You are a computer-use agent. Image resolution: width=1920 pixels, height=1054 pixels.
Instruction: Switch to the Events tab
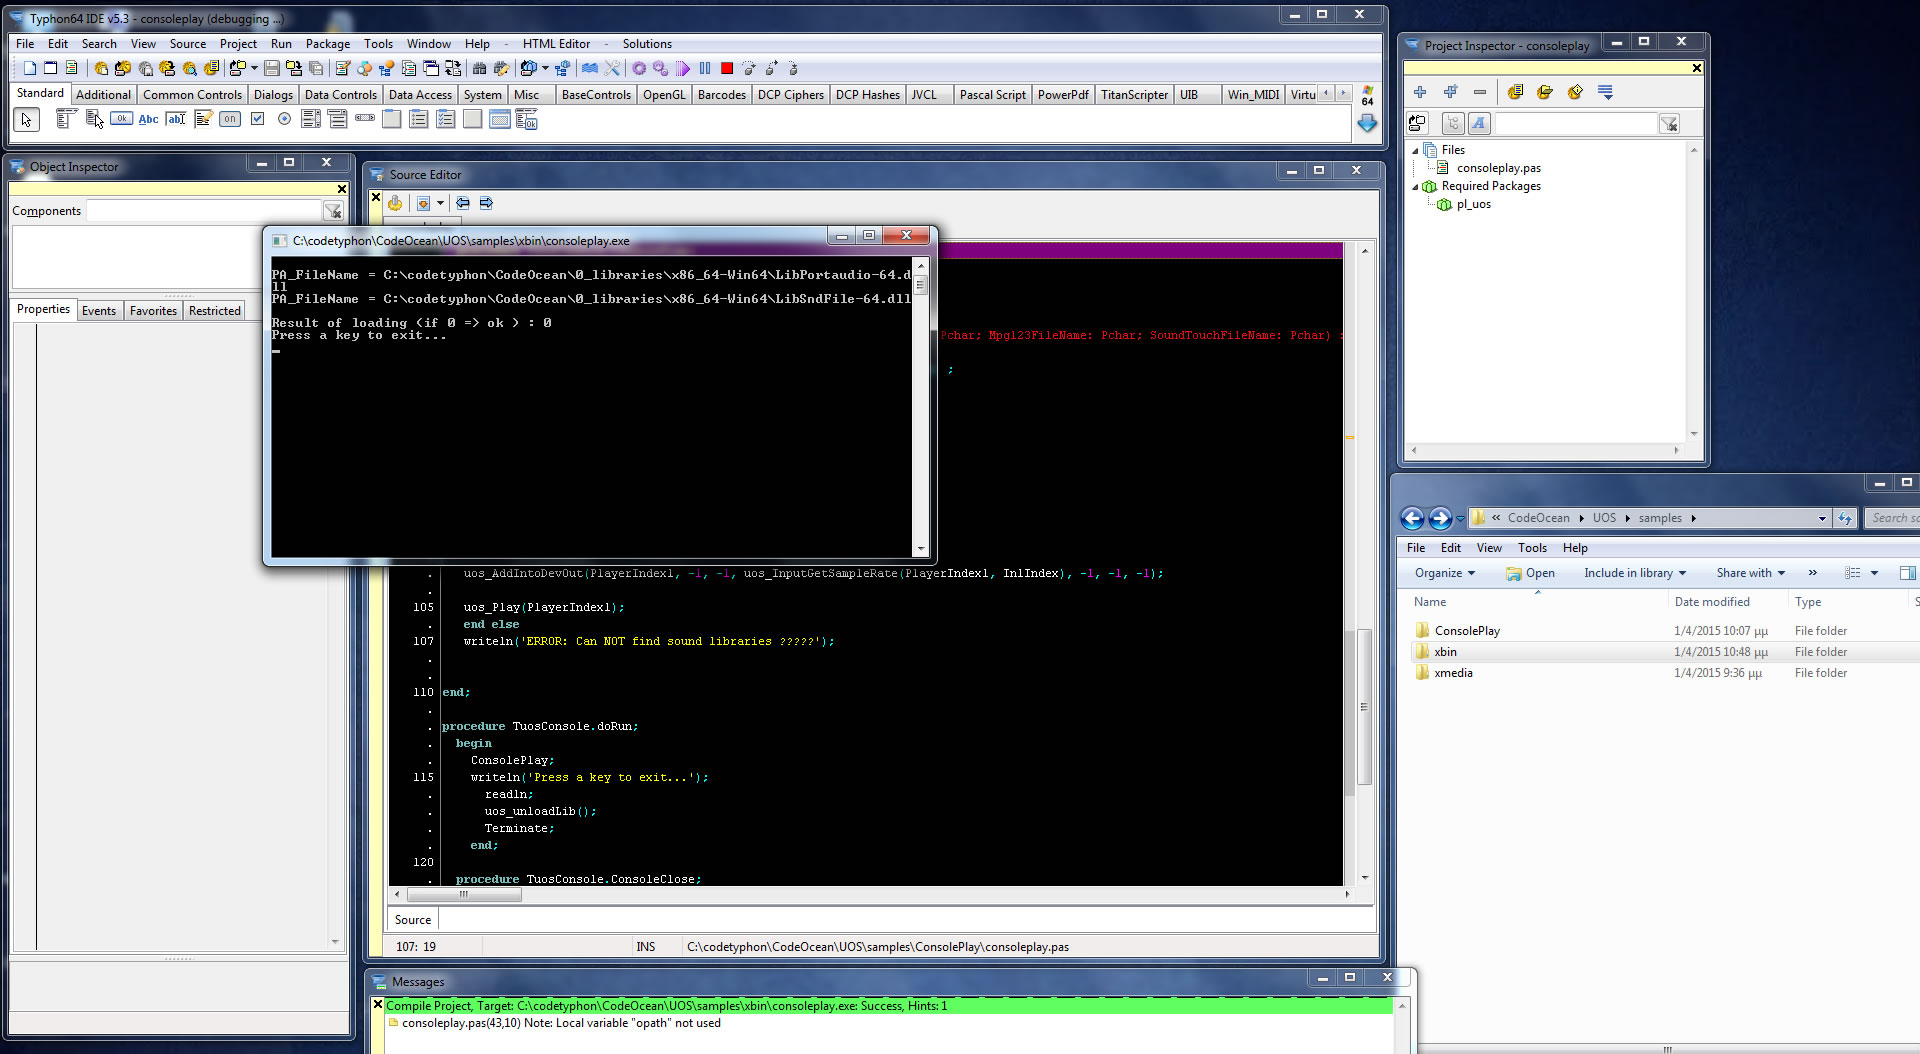tap(99, 311)
